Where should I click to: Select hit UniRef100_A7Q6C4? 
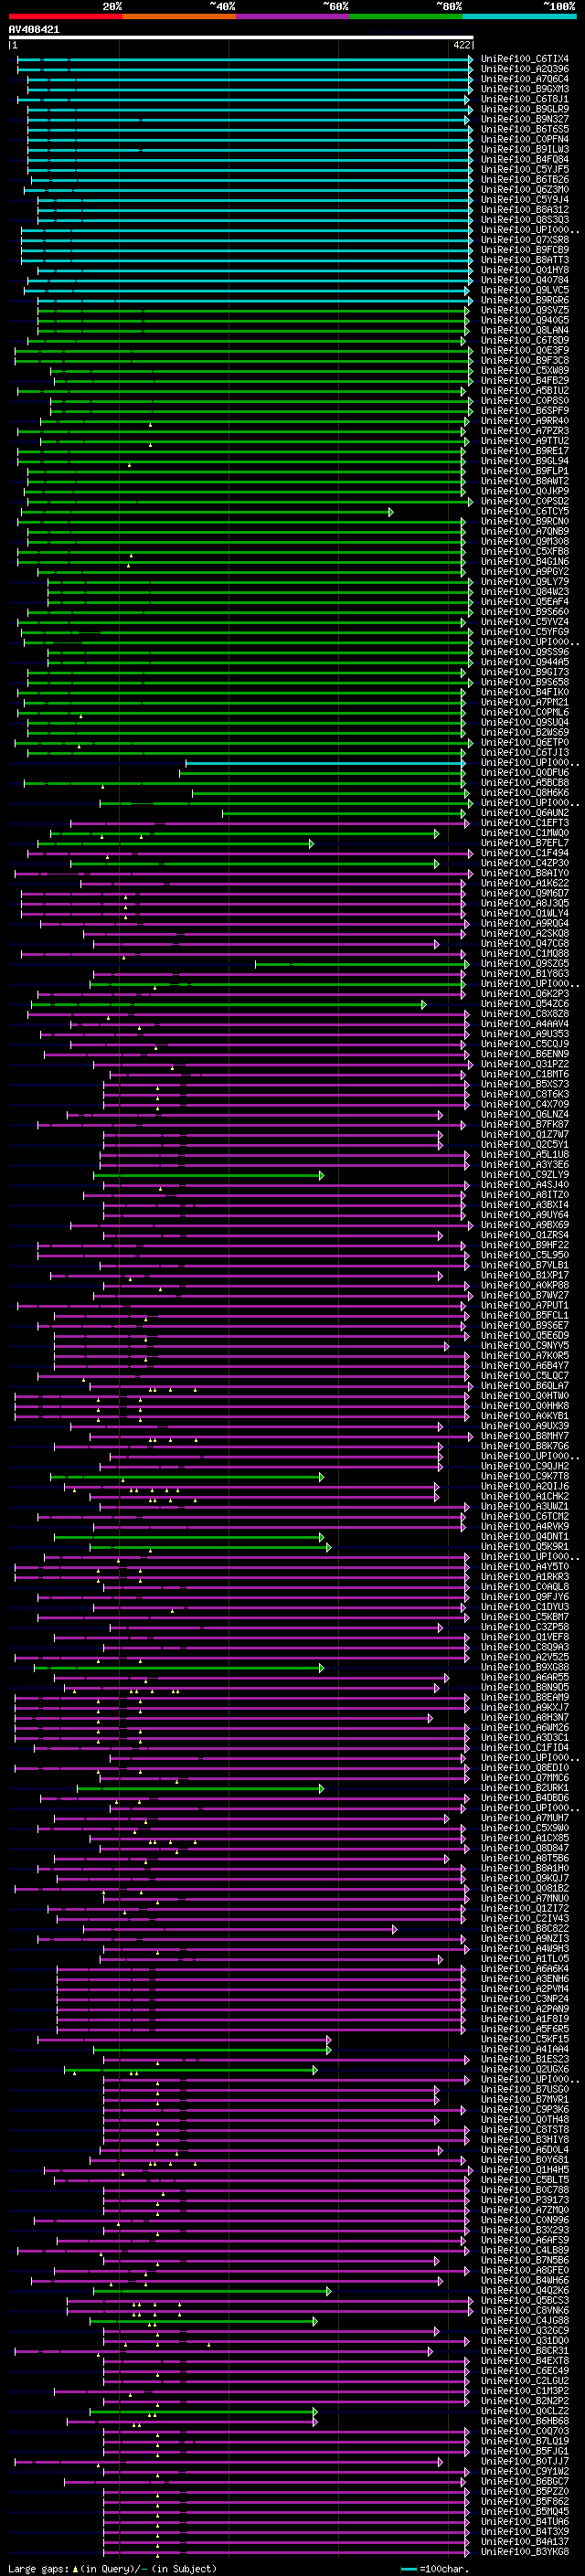(x=525, y=79)
